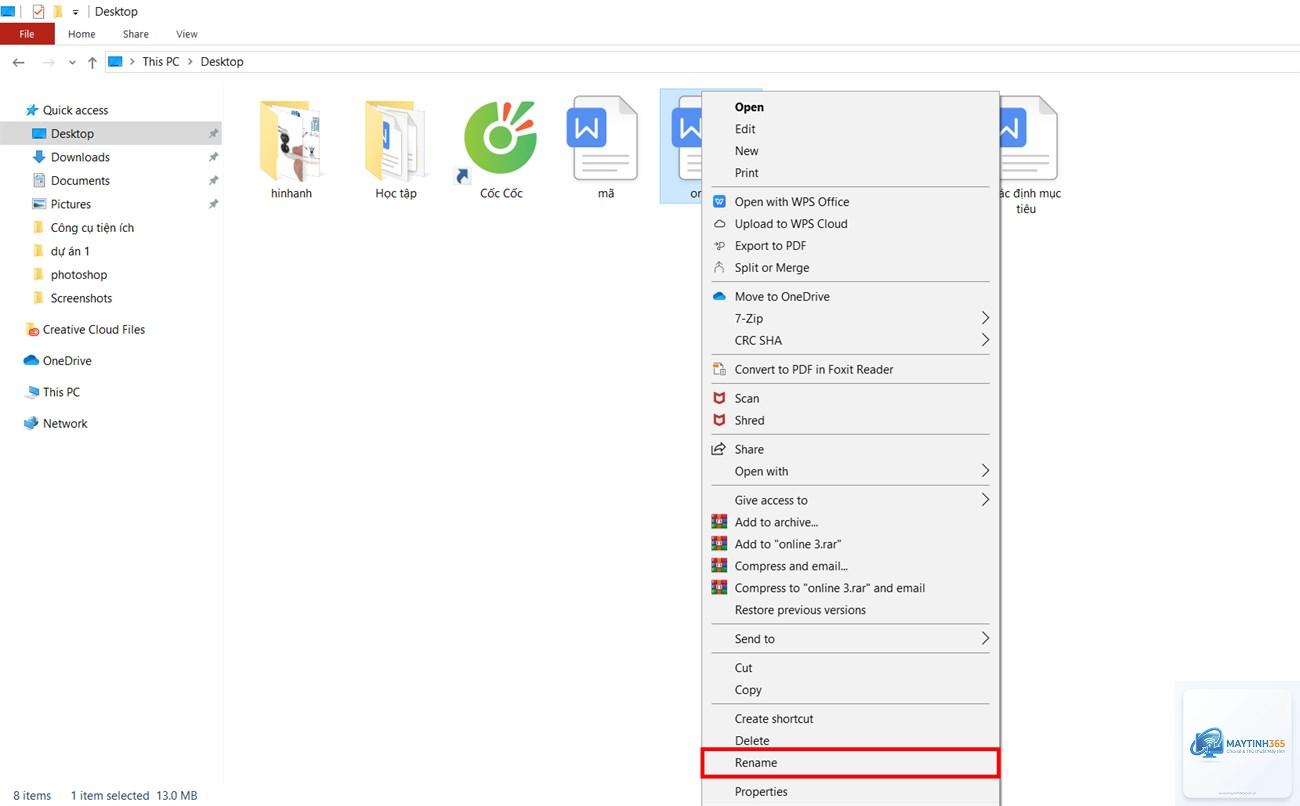Go back with the left arrow button
Viewport: 1300px width, 806px height.
(18, 62)
